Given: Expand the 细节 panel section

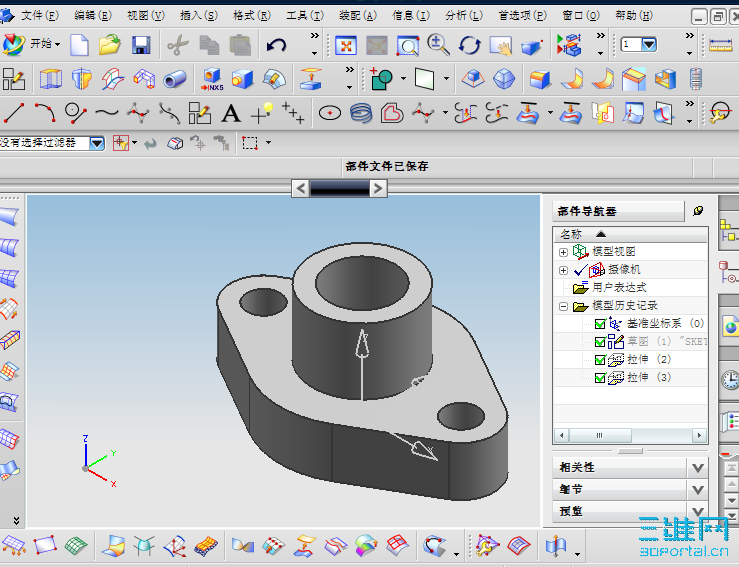Looking at the screenshot, I should [698, 490].
